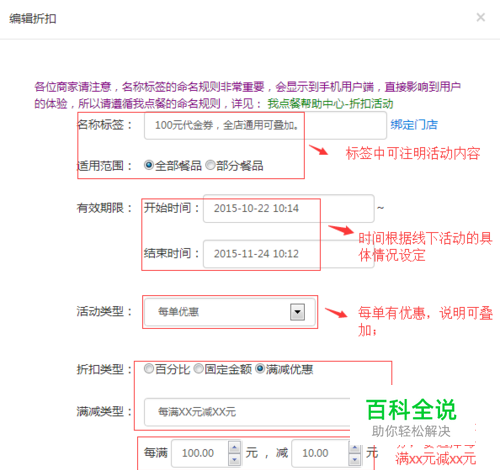500x470 pixels.
Task: Decrease the 每满 amount with down arrow
Action: 234,460
